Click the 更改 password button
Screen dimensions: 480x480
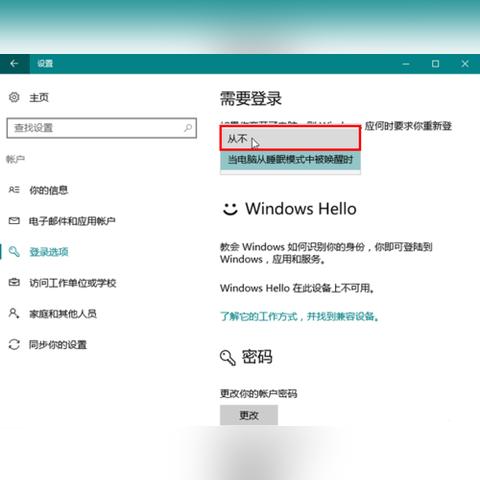click(249, 415)
